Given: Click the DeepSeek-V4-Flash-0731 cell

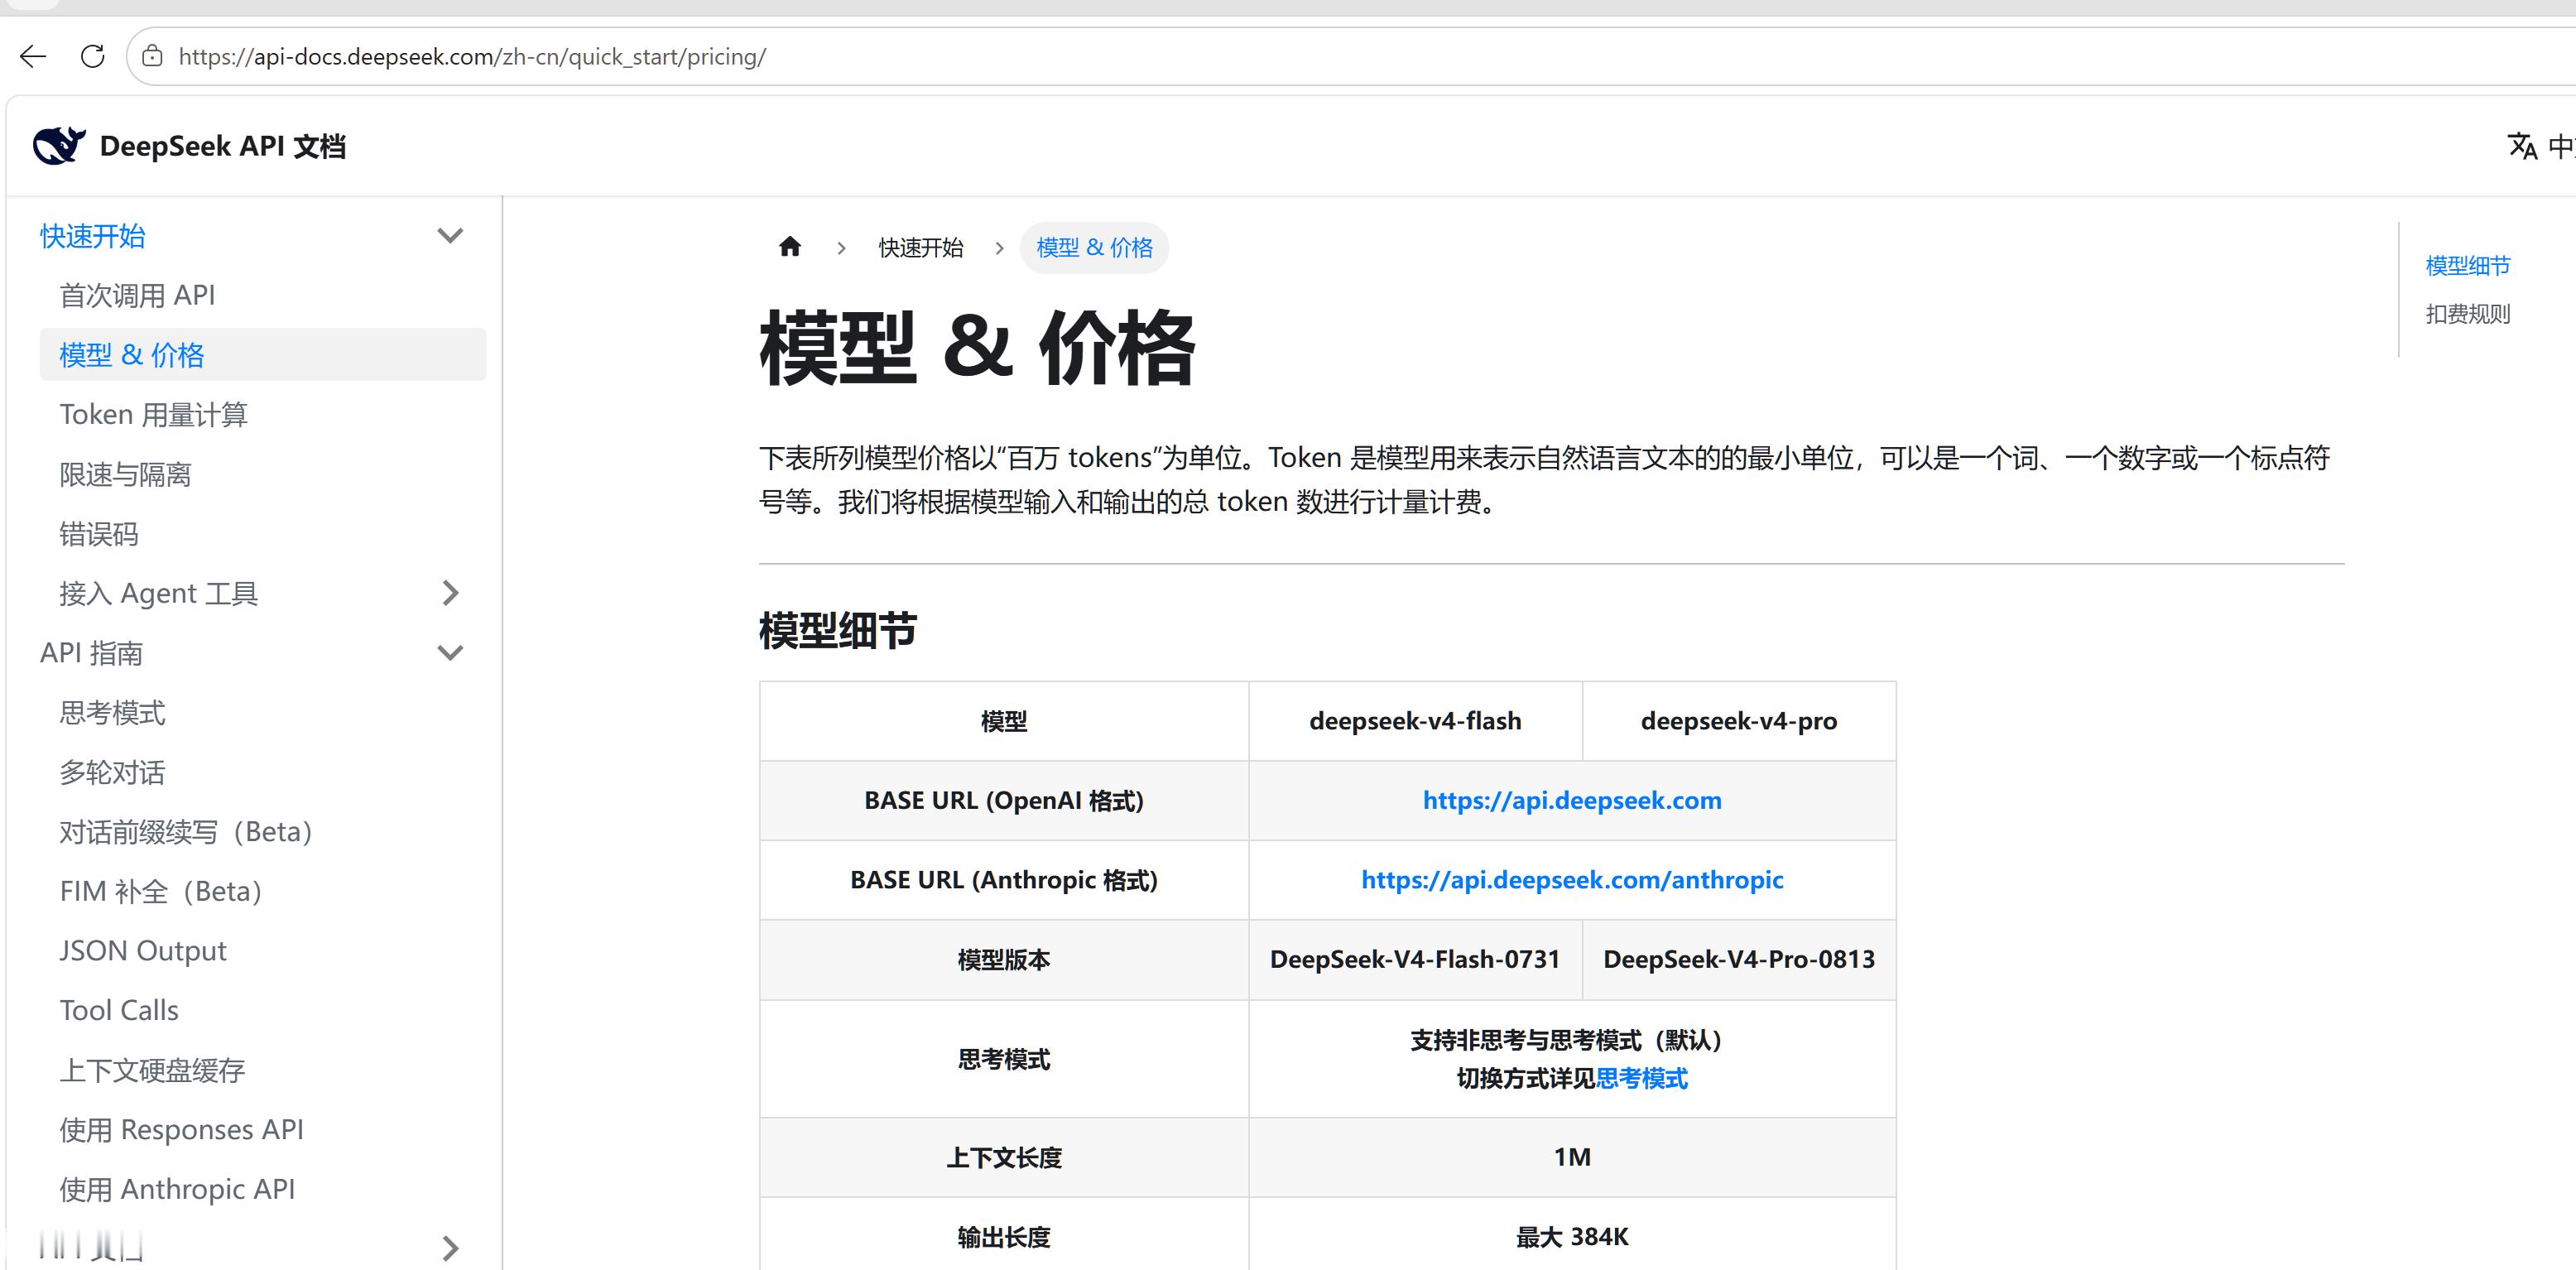Looking at the screenshot, I should click(1415, 959).
